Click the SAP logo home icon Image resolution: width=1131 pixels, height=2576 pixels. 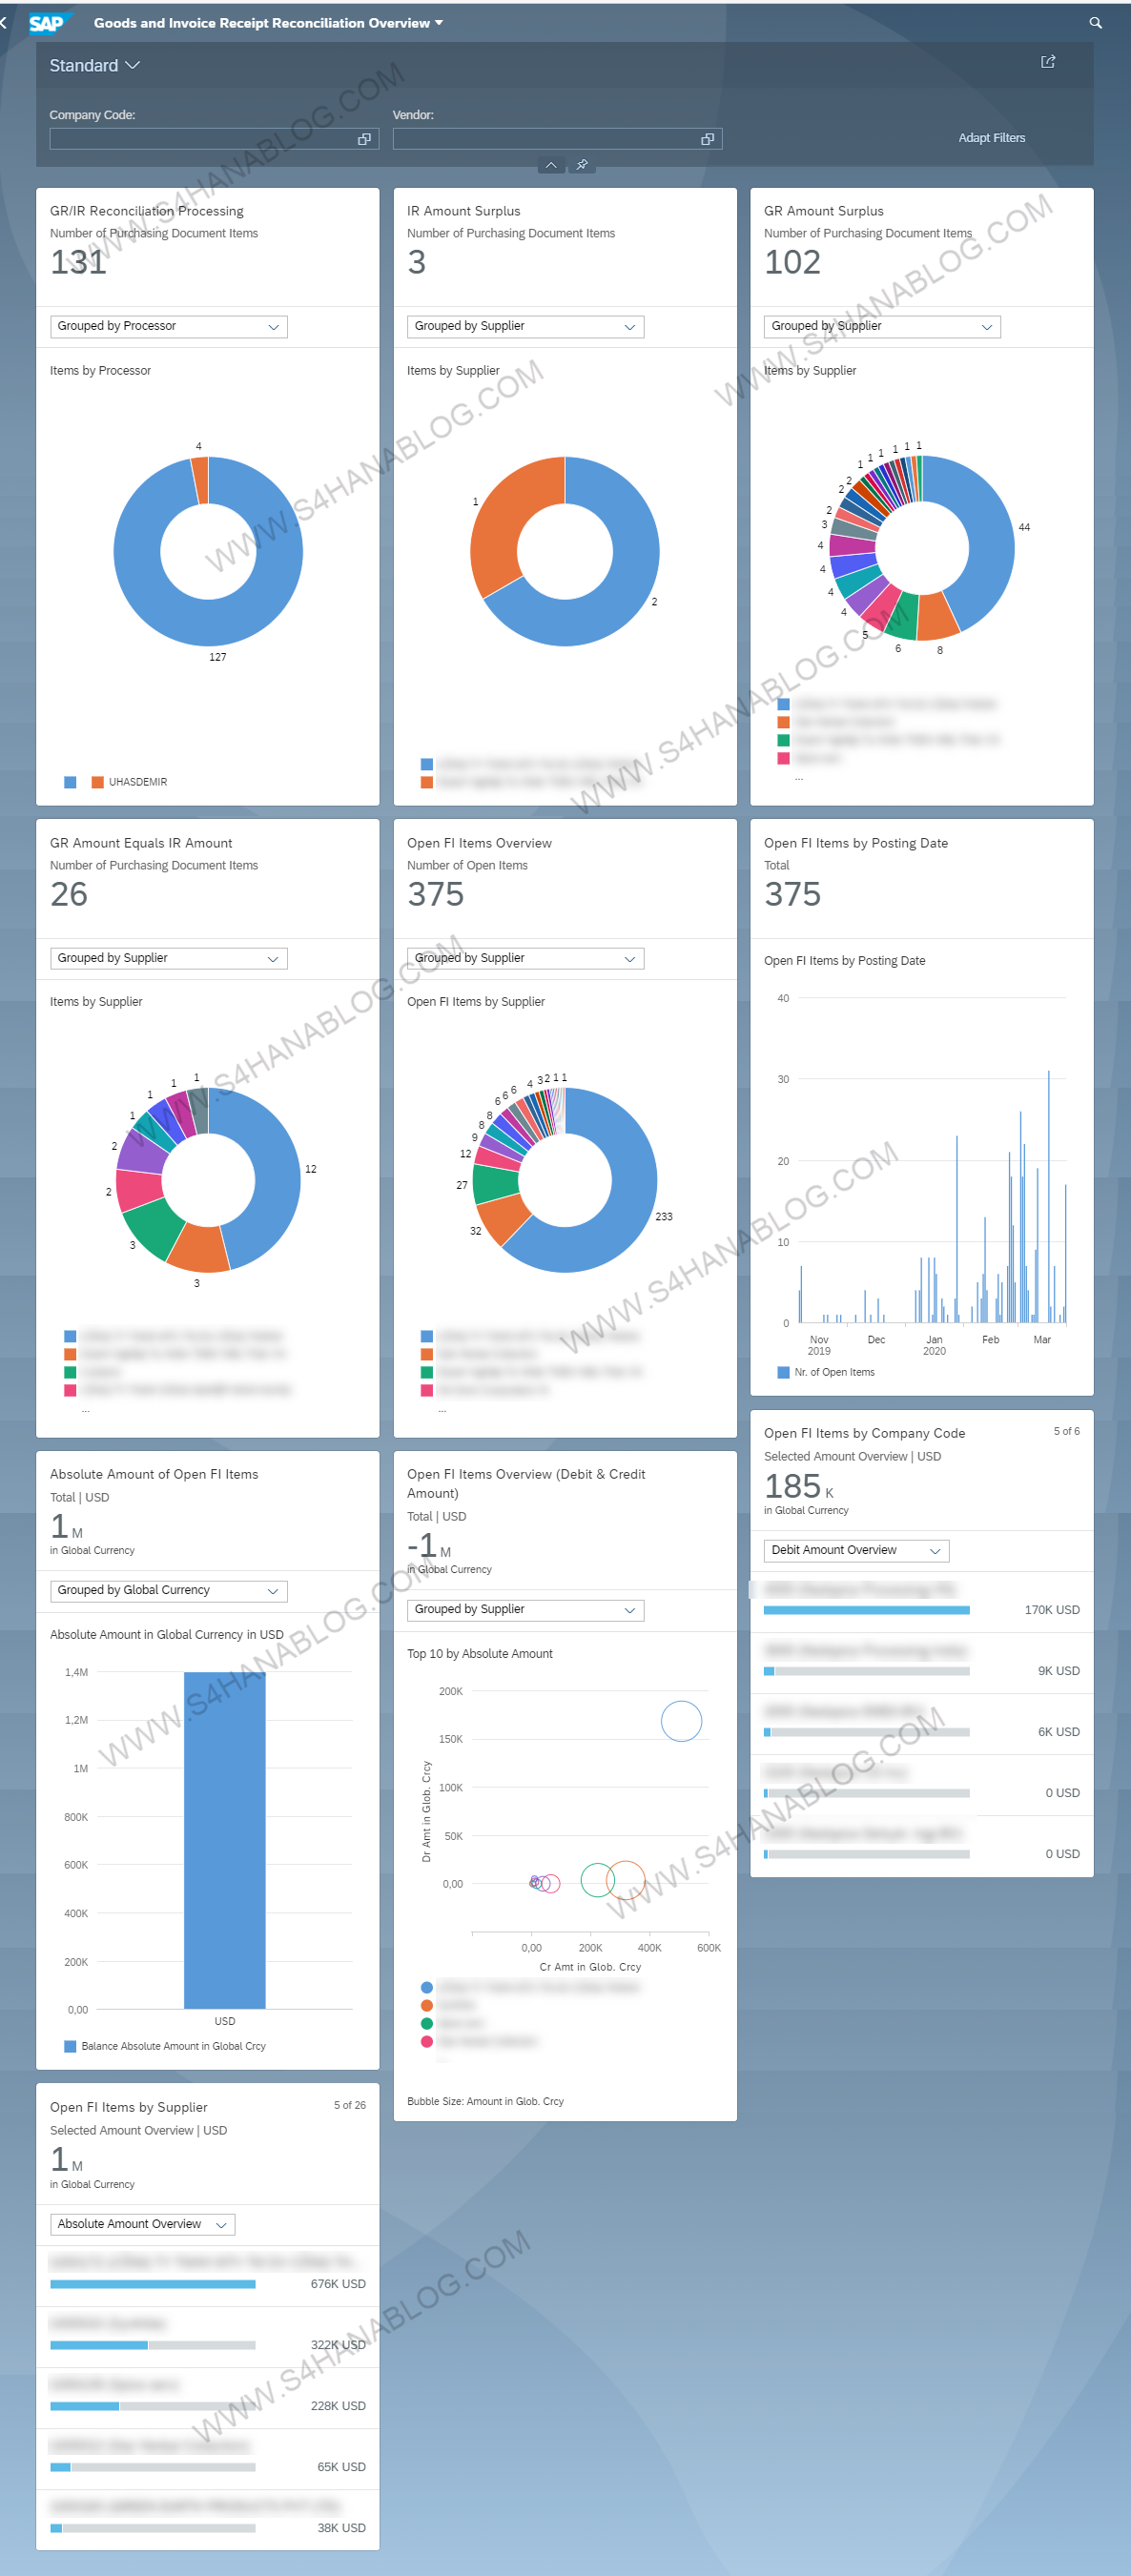click(x=46, y=23)
